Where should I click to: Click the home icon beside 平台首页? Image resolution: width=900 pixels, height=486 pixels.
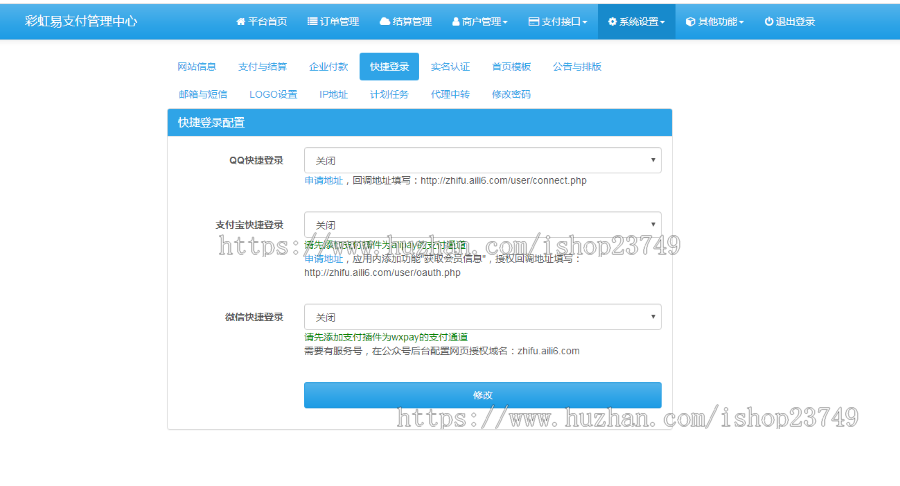[240, 22]
